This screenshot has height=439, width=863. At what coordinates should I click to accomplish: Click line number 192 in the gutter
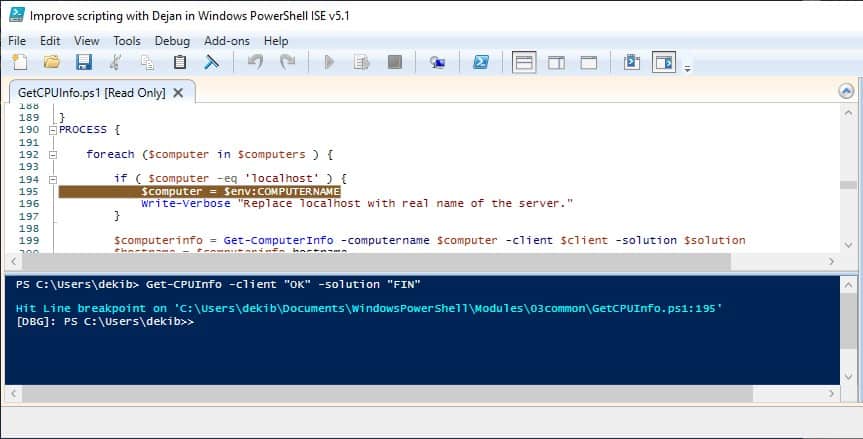[x=29, y=155]
